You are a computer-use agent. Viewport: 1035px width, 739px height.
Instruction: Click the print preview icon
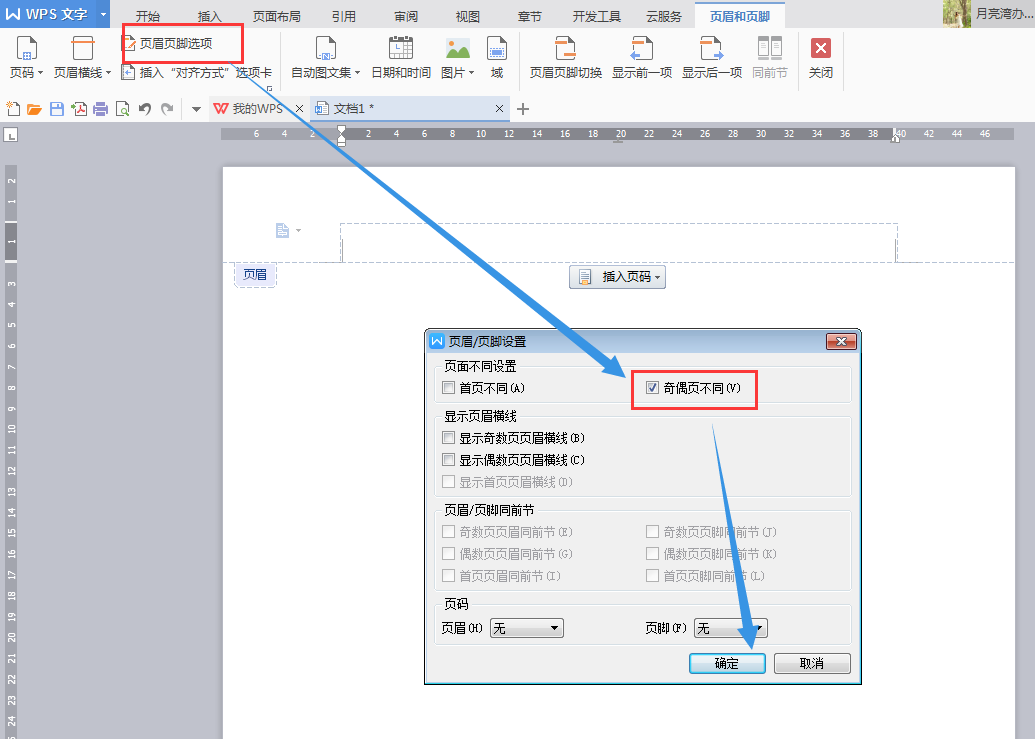tap(122, 109)
